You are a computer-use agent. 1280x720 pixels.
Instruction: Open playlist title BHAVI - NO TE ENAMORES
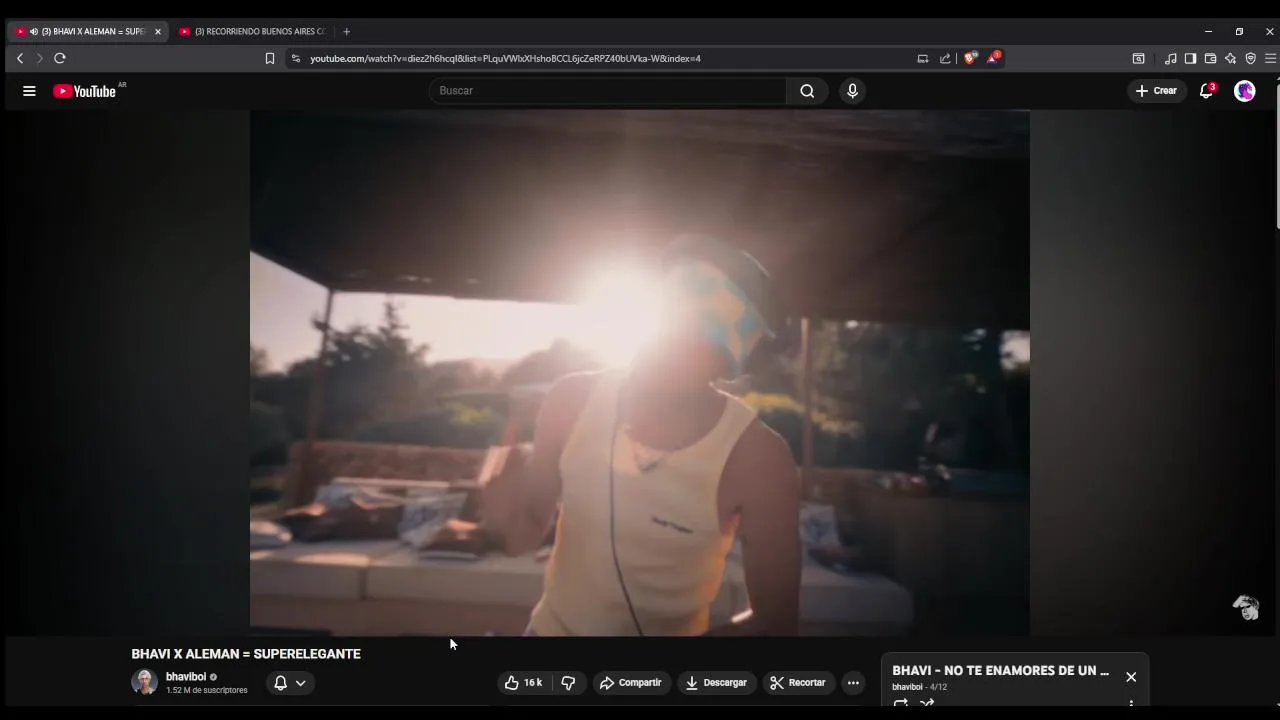pyautogui.click(x=1000, y=671)
